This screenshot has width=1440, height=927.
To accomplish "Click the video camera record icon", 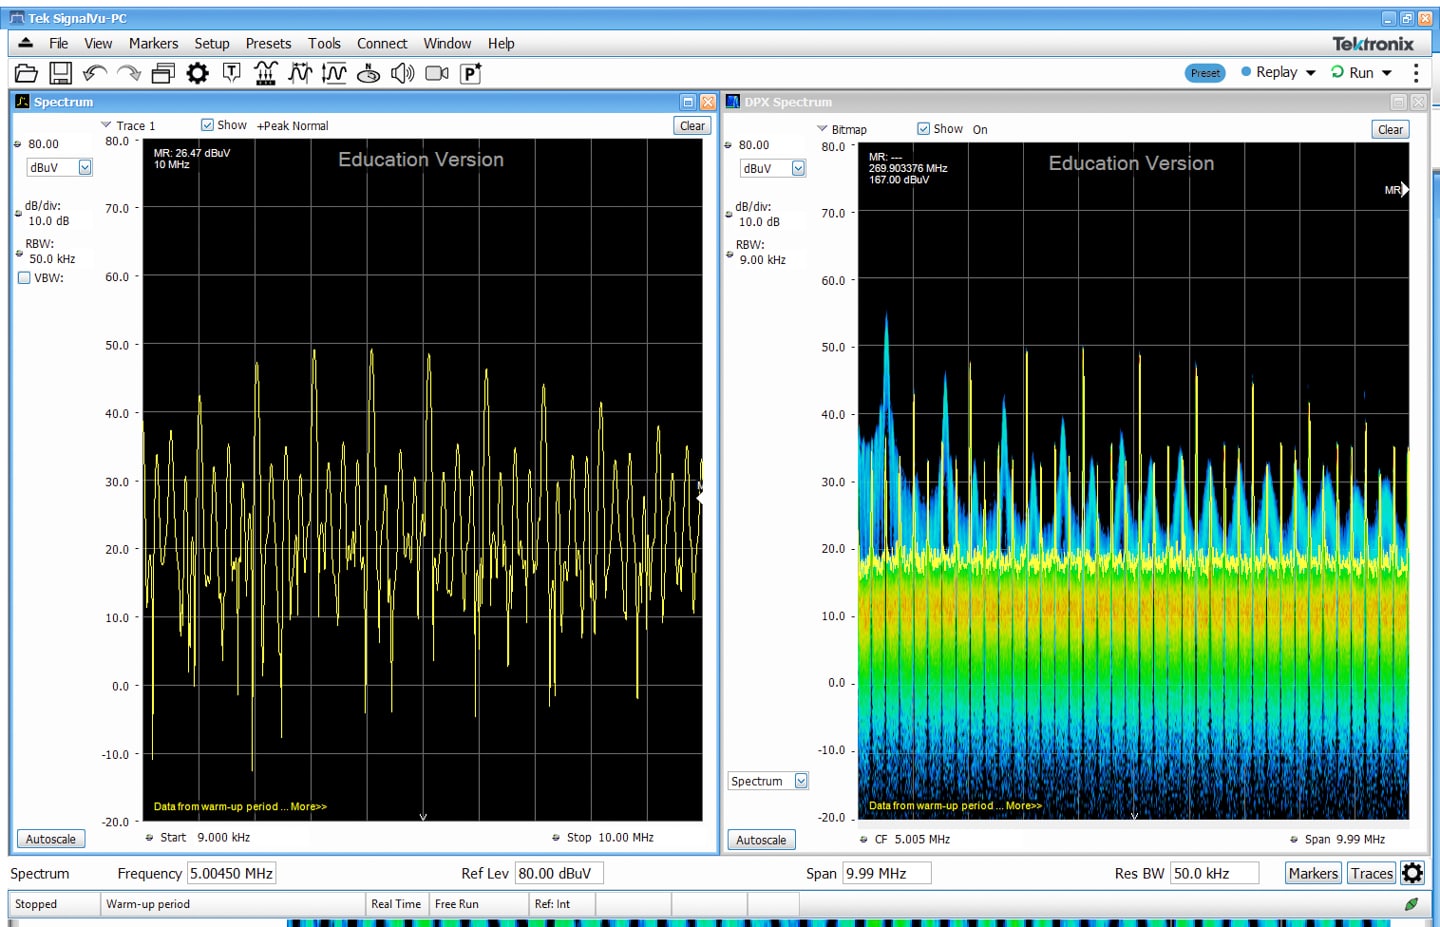I will (437, 73).
